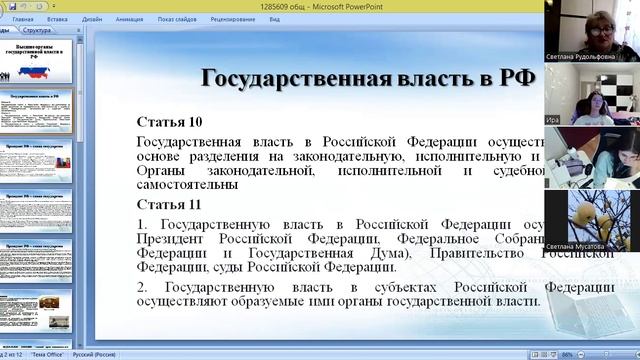This screenshot has height=360, width=640.
Task: Select the fourth slide thumbnail in panel
Action: [36, 211]
